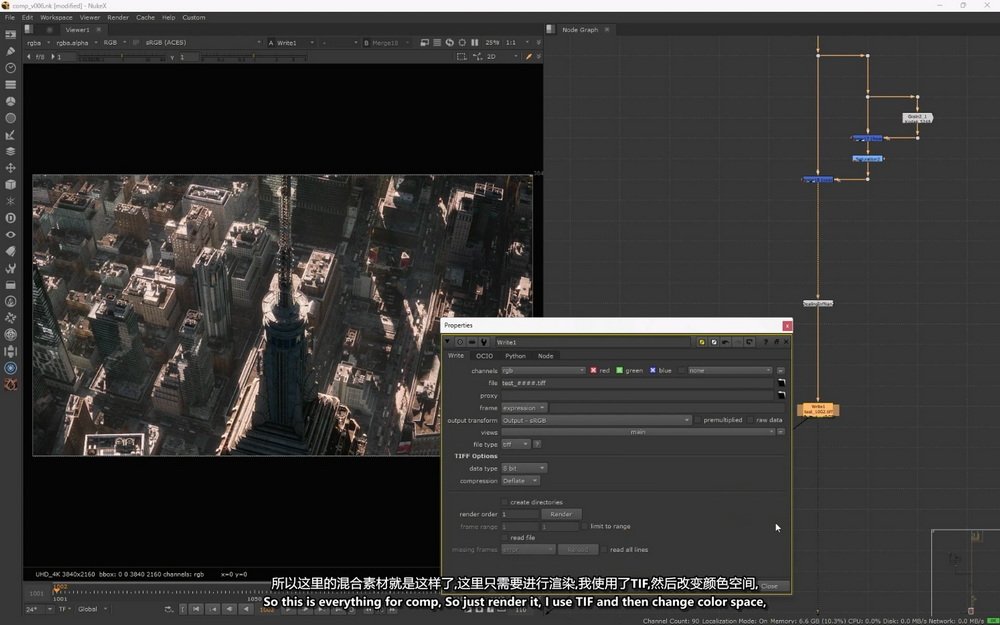Click the file type question mark button
Image resolution: width=1000 pixels, height=625 pixels.
(537, 444)
